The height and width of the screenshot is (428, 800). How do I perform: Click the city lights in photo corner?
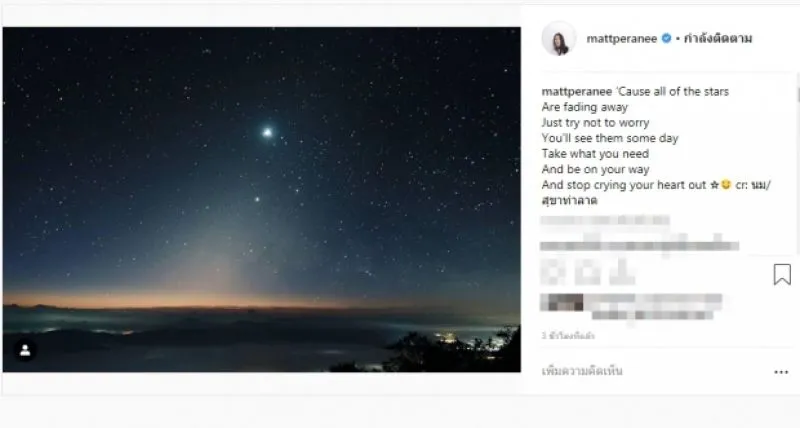click(459, 341)
